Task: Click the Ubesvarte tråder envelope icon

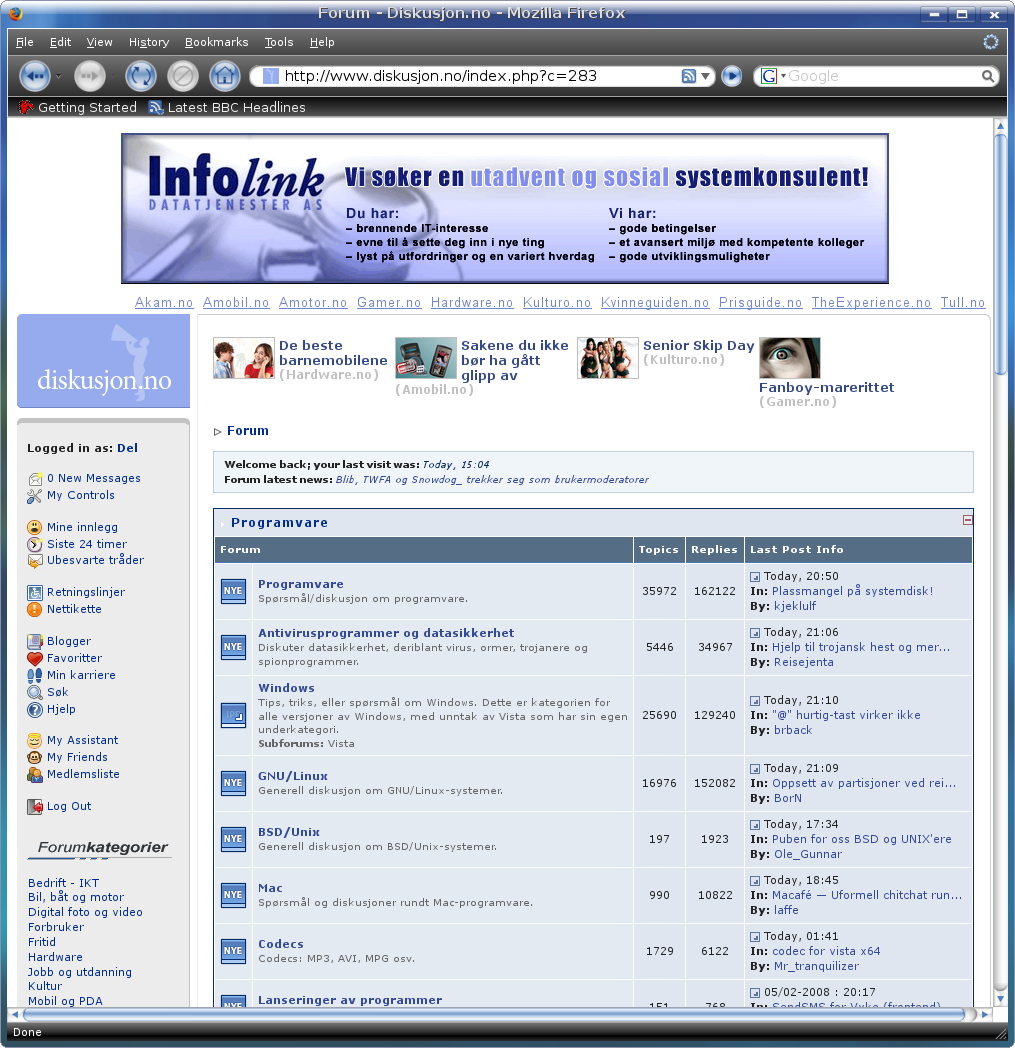Action: (x=35, y=561)
